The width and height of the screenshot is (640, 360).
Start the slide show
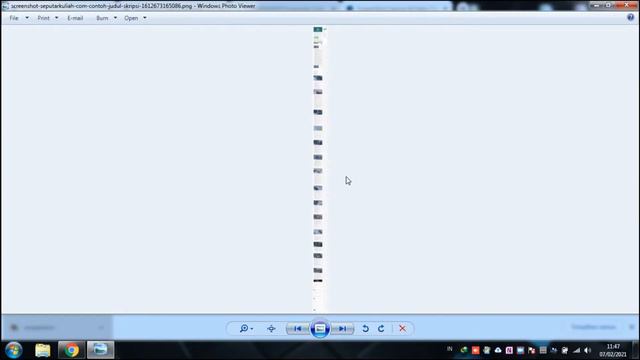[x=320, y=329]
